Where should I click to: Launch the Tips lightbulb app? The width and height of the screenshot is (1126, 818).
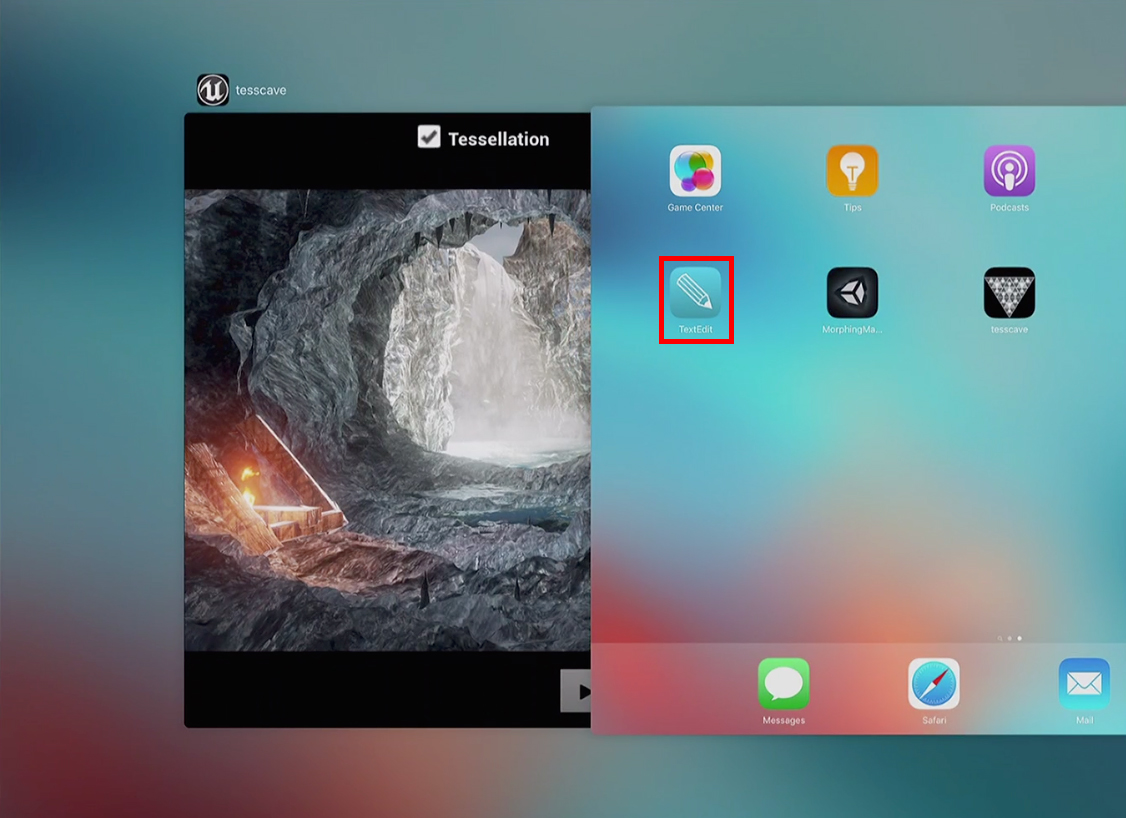852,171
